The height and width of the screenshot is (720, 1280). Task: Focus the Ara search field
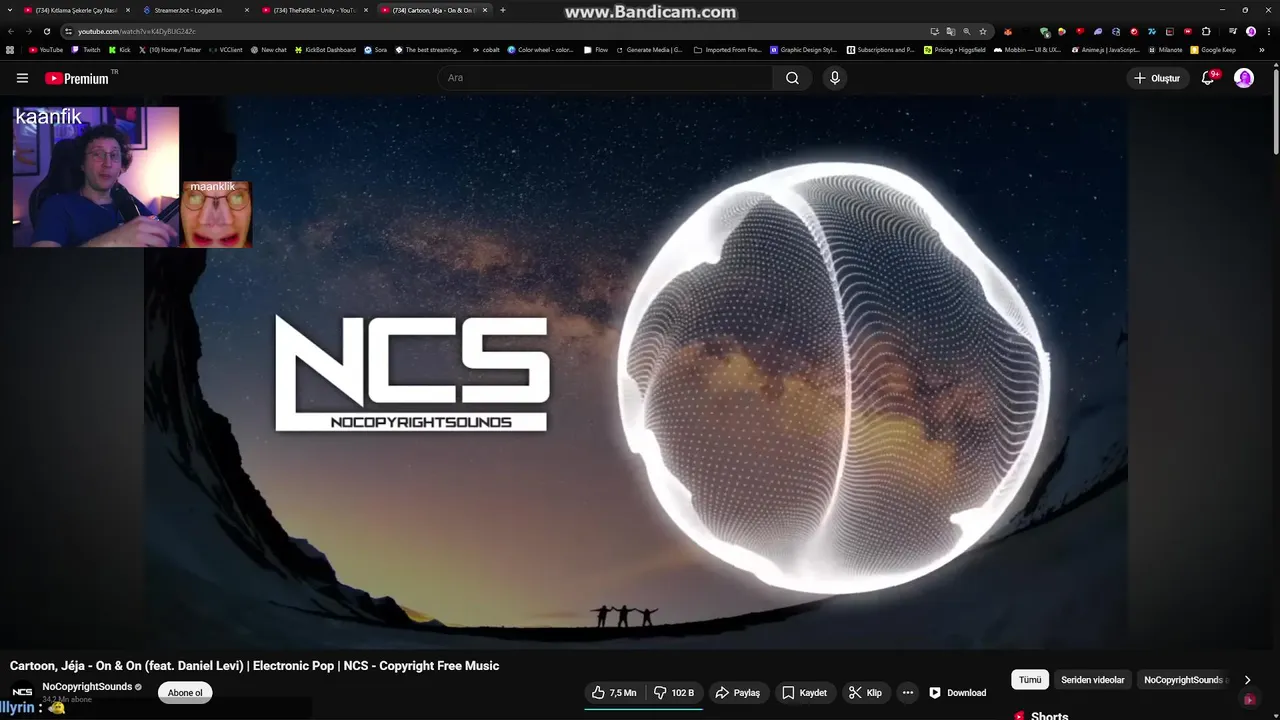pyautogui.click(x=605, y=78)
